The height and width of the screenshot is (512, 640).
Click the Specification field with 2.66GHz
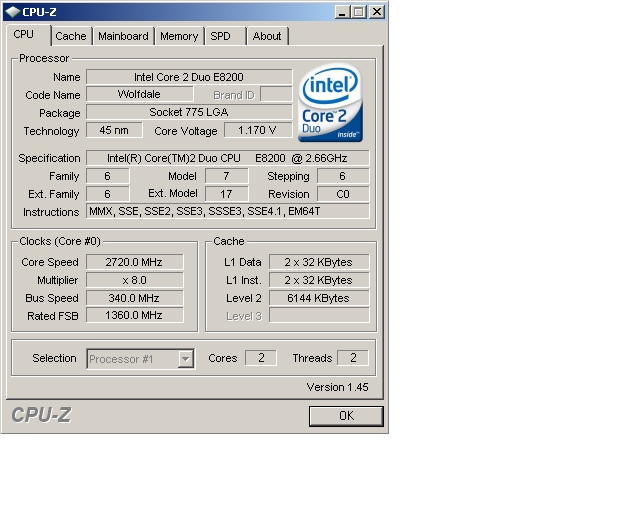pos(228,158)
